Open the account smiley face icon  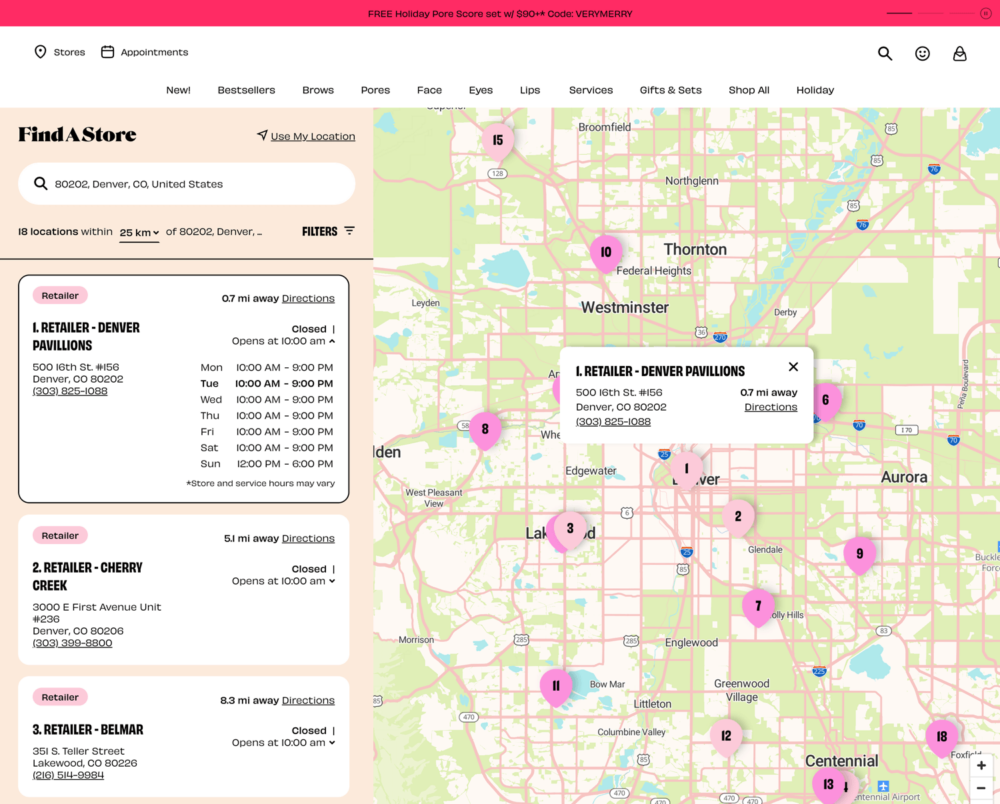(x=922, y=54)
